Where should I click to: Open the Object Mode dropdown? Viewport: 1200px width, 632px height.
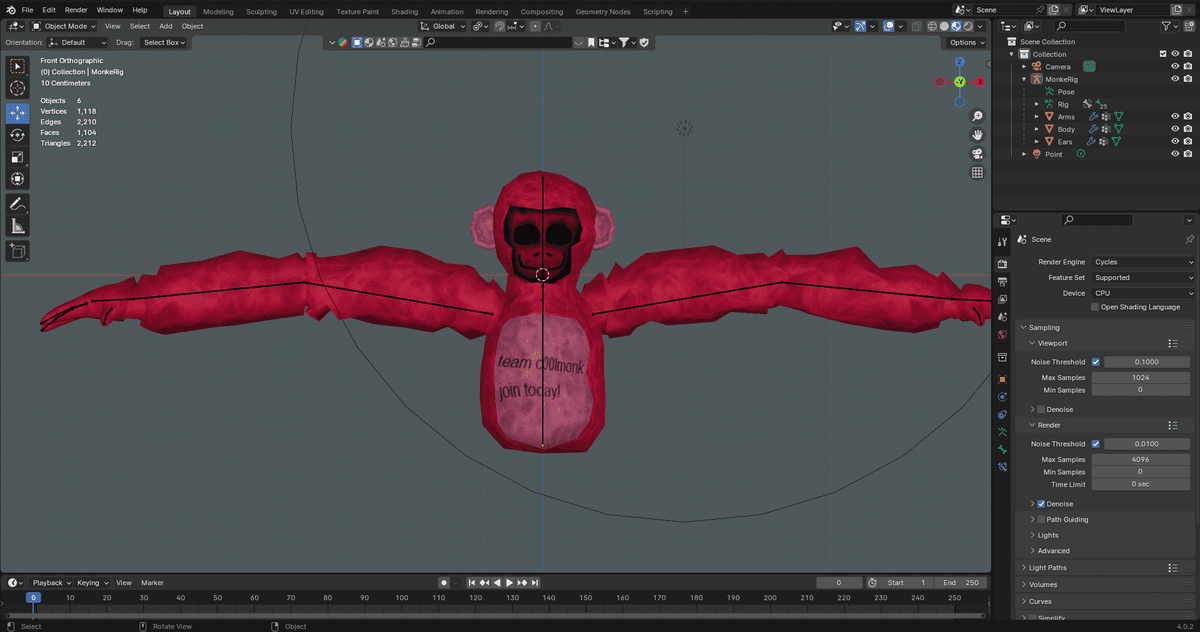[64, 26]
